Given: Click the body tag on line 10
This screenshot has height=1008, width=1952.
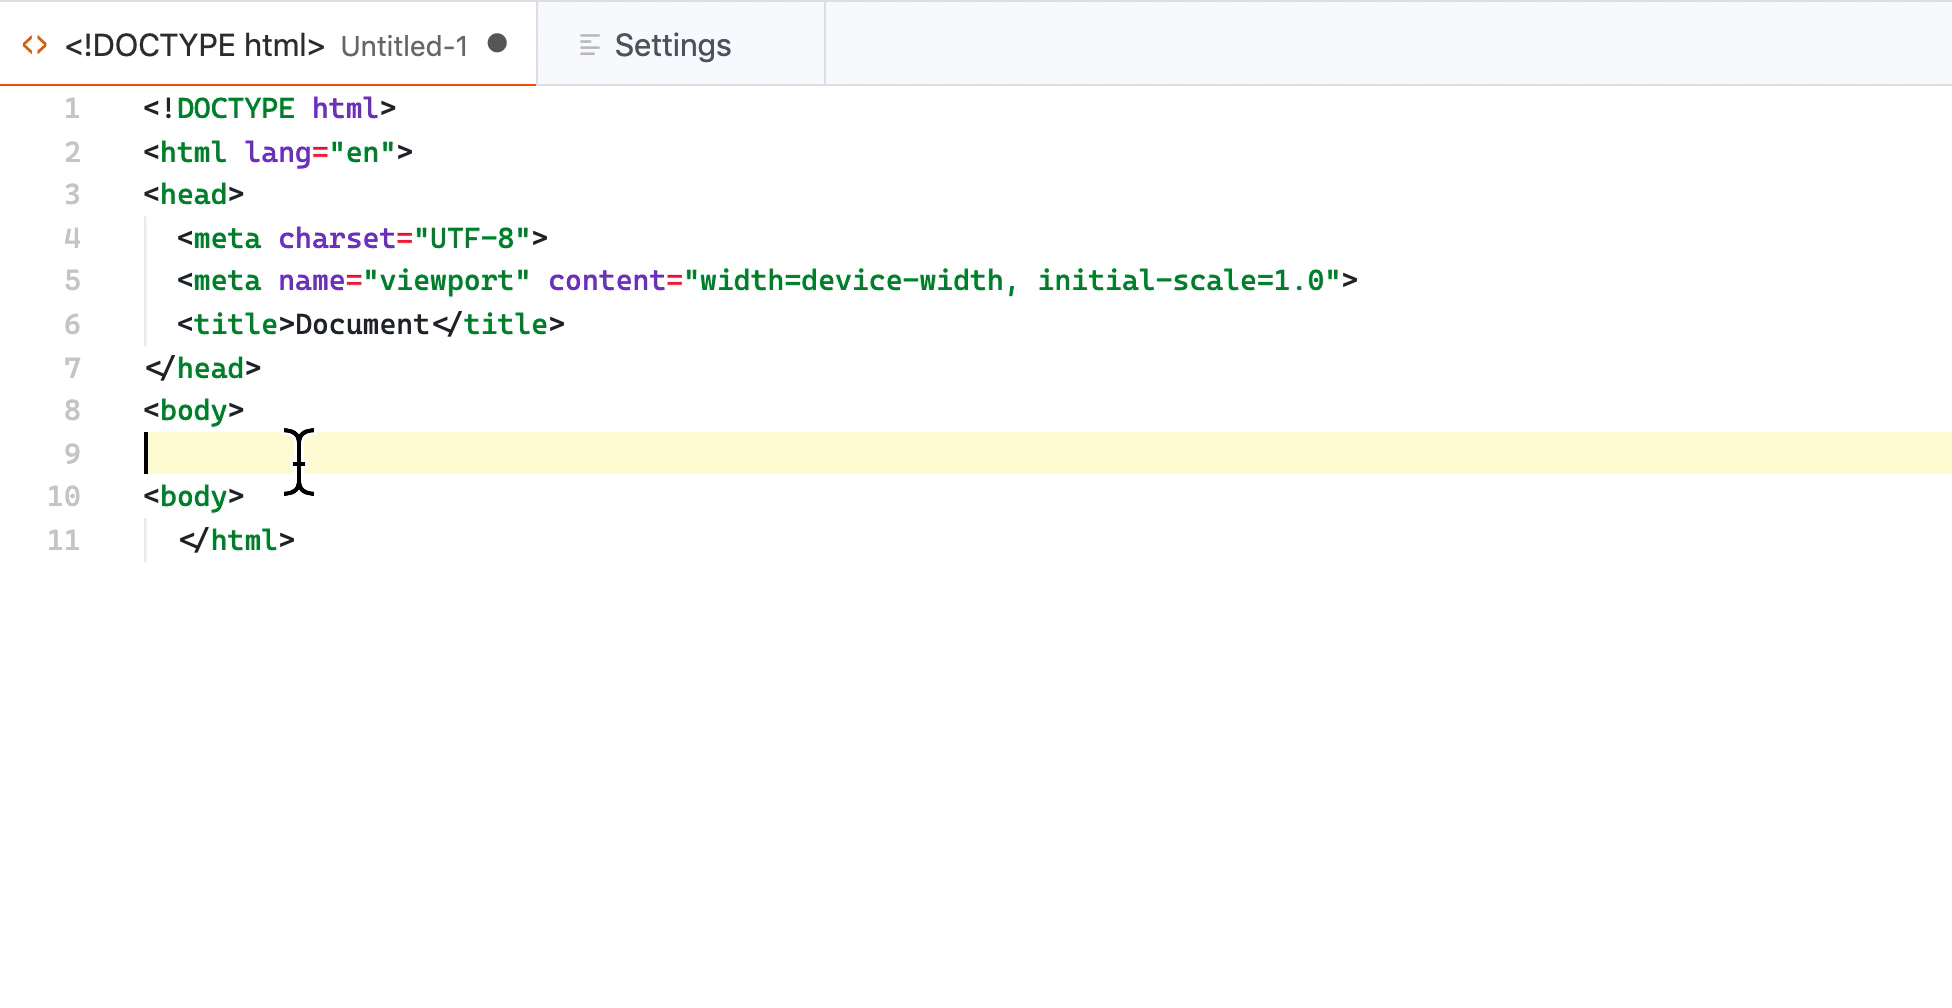Looking at the screenshot, I should [x=193, y=496].
